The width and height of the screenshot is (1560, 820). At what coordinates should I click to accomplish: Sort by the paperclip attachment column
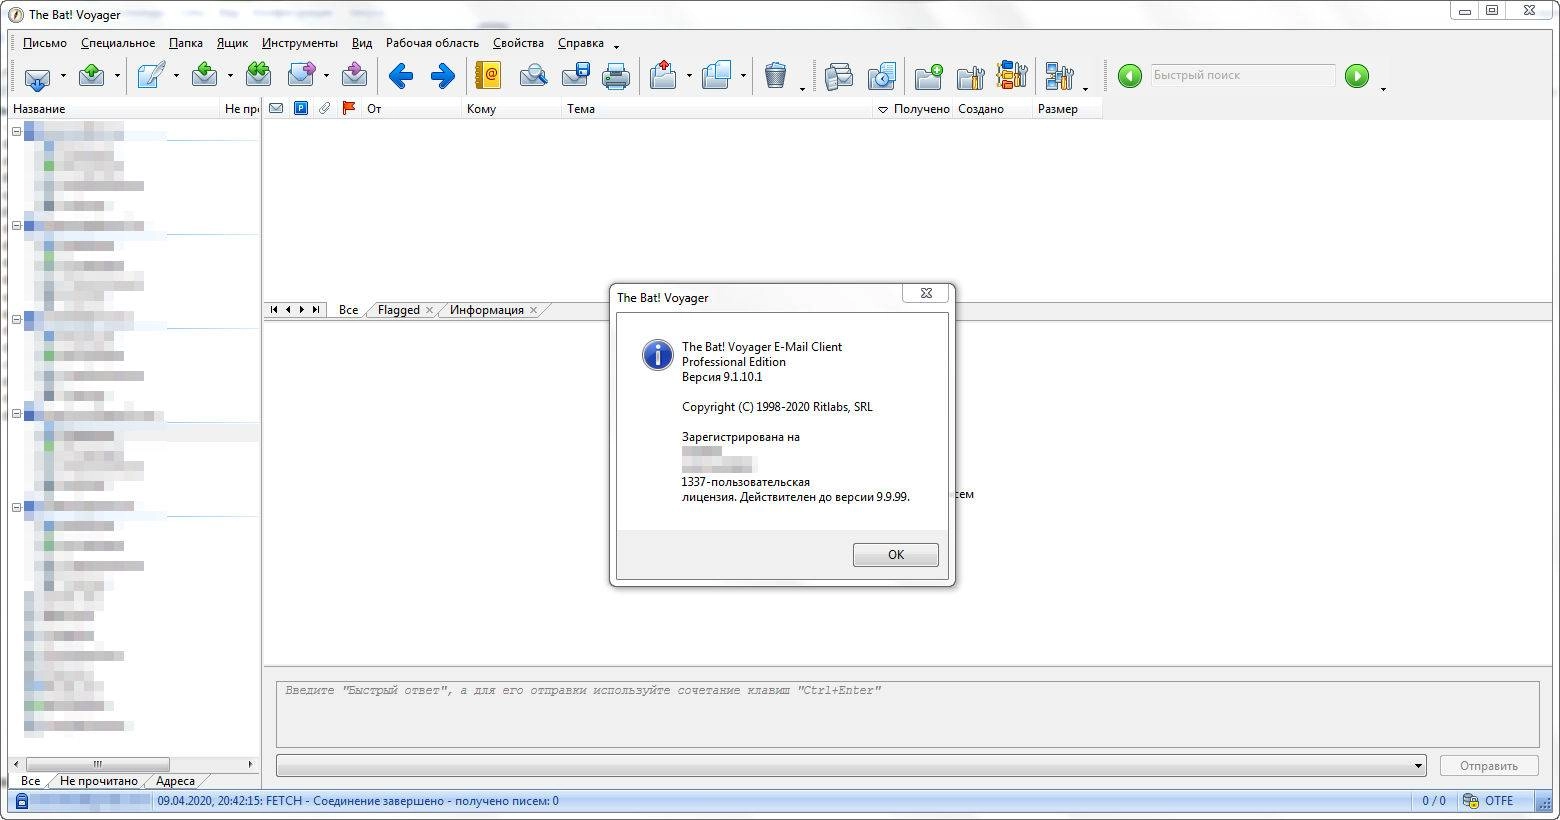(x=325, y=108)
